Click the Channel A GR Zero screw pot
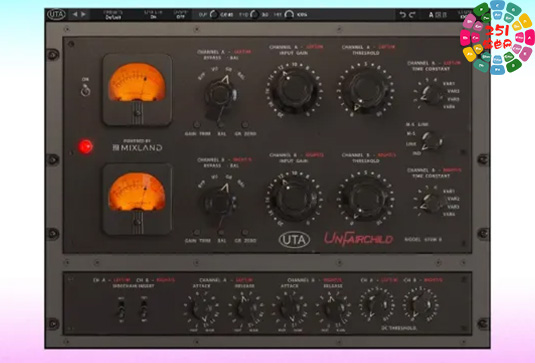The height and width of the screenshot is (363, 535). (x=245, y=124)
